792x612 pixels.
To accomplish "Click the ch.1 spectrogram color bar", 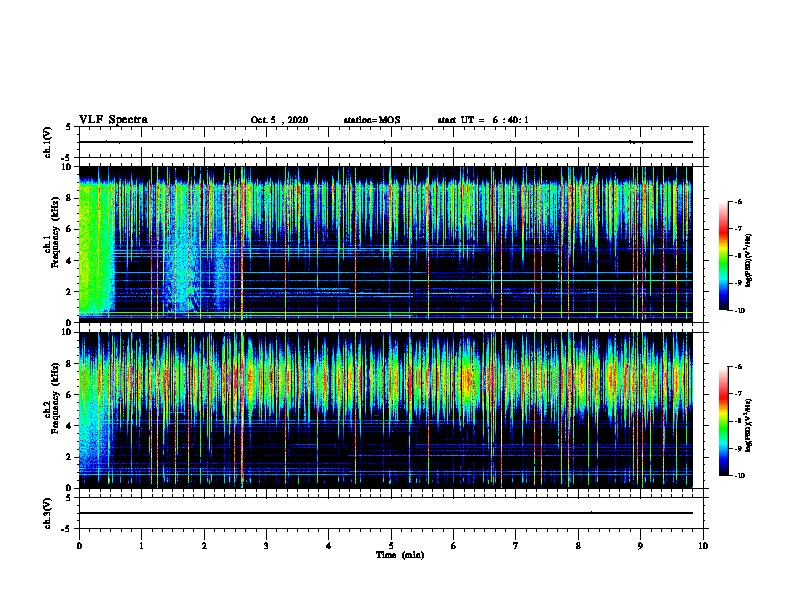I will point(723,256).
